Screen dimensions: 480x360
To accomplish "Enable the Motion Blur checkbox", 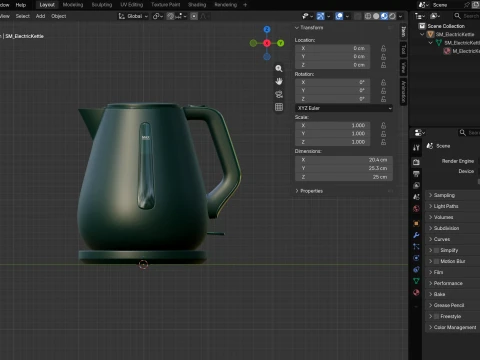I will coord(436,261).
